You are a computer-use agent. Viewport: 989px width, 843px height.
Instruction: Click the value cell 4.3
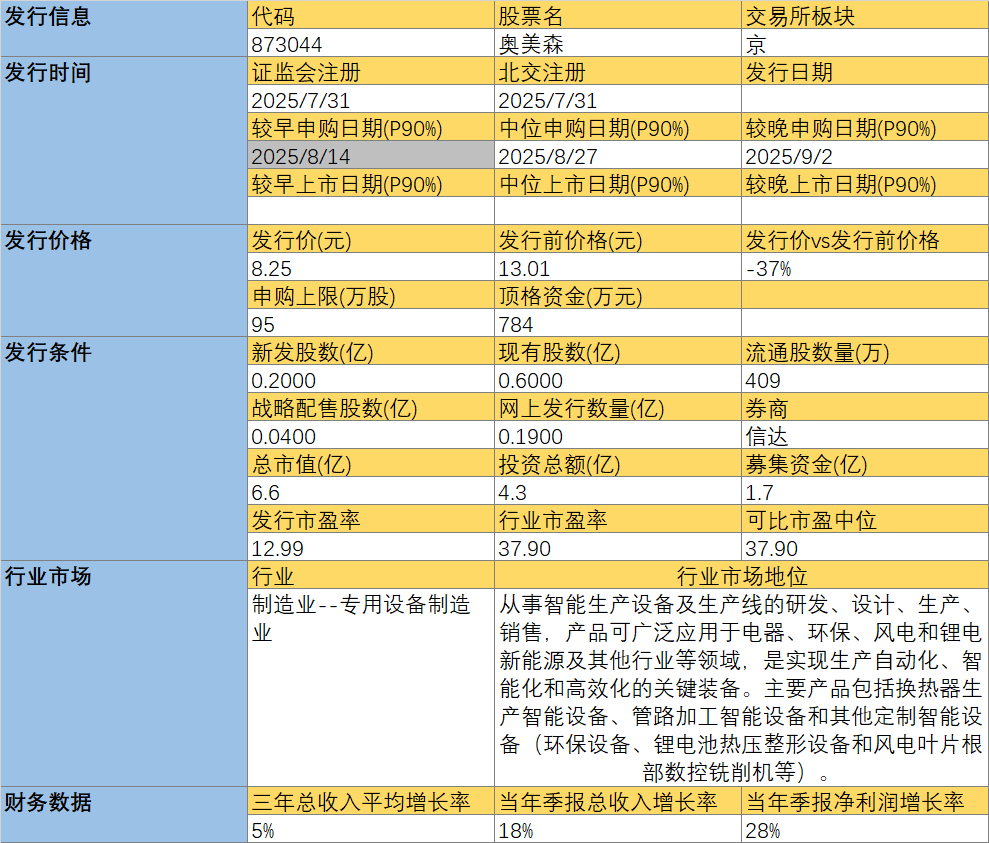point(617,491)
